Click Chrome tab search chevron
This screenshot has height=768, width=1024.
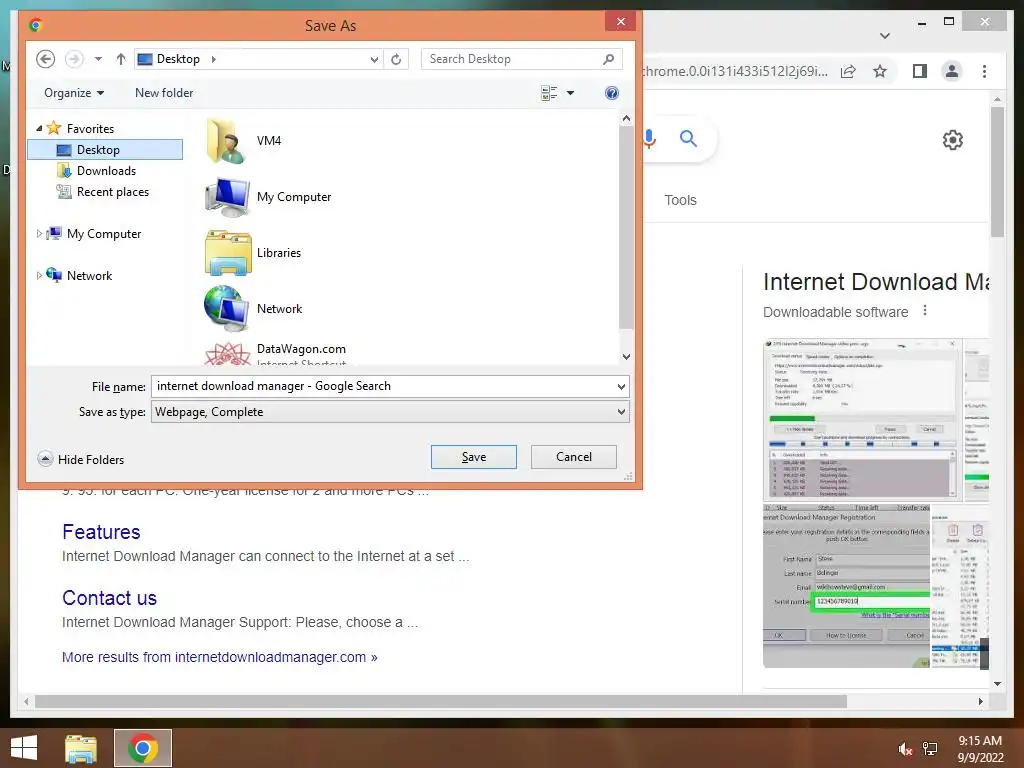884,35
